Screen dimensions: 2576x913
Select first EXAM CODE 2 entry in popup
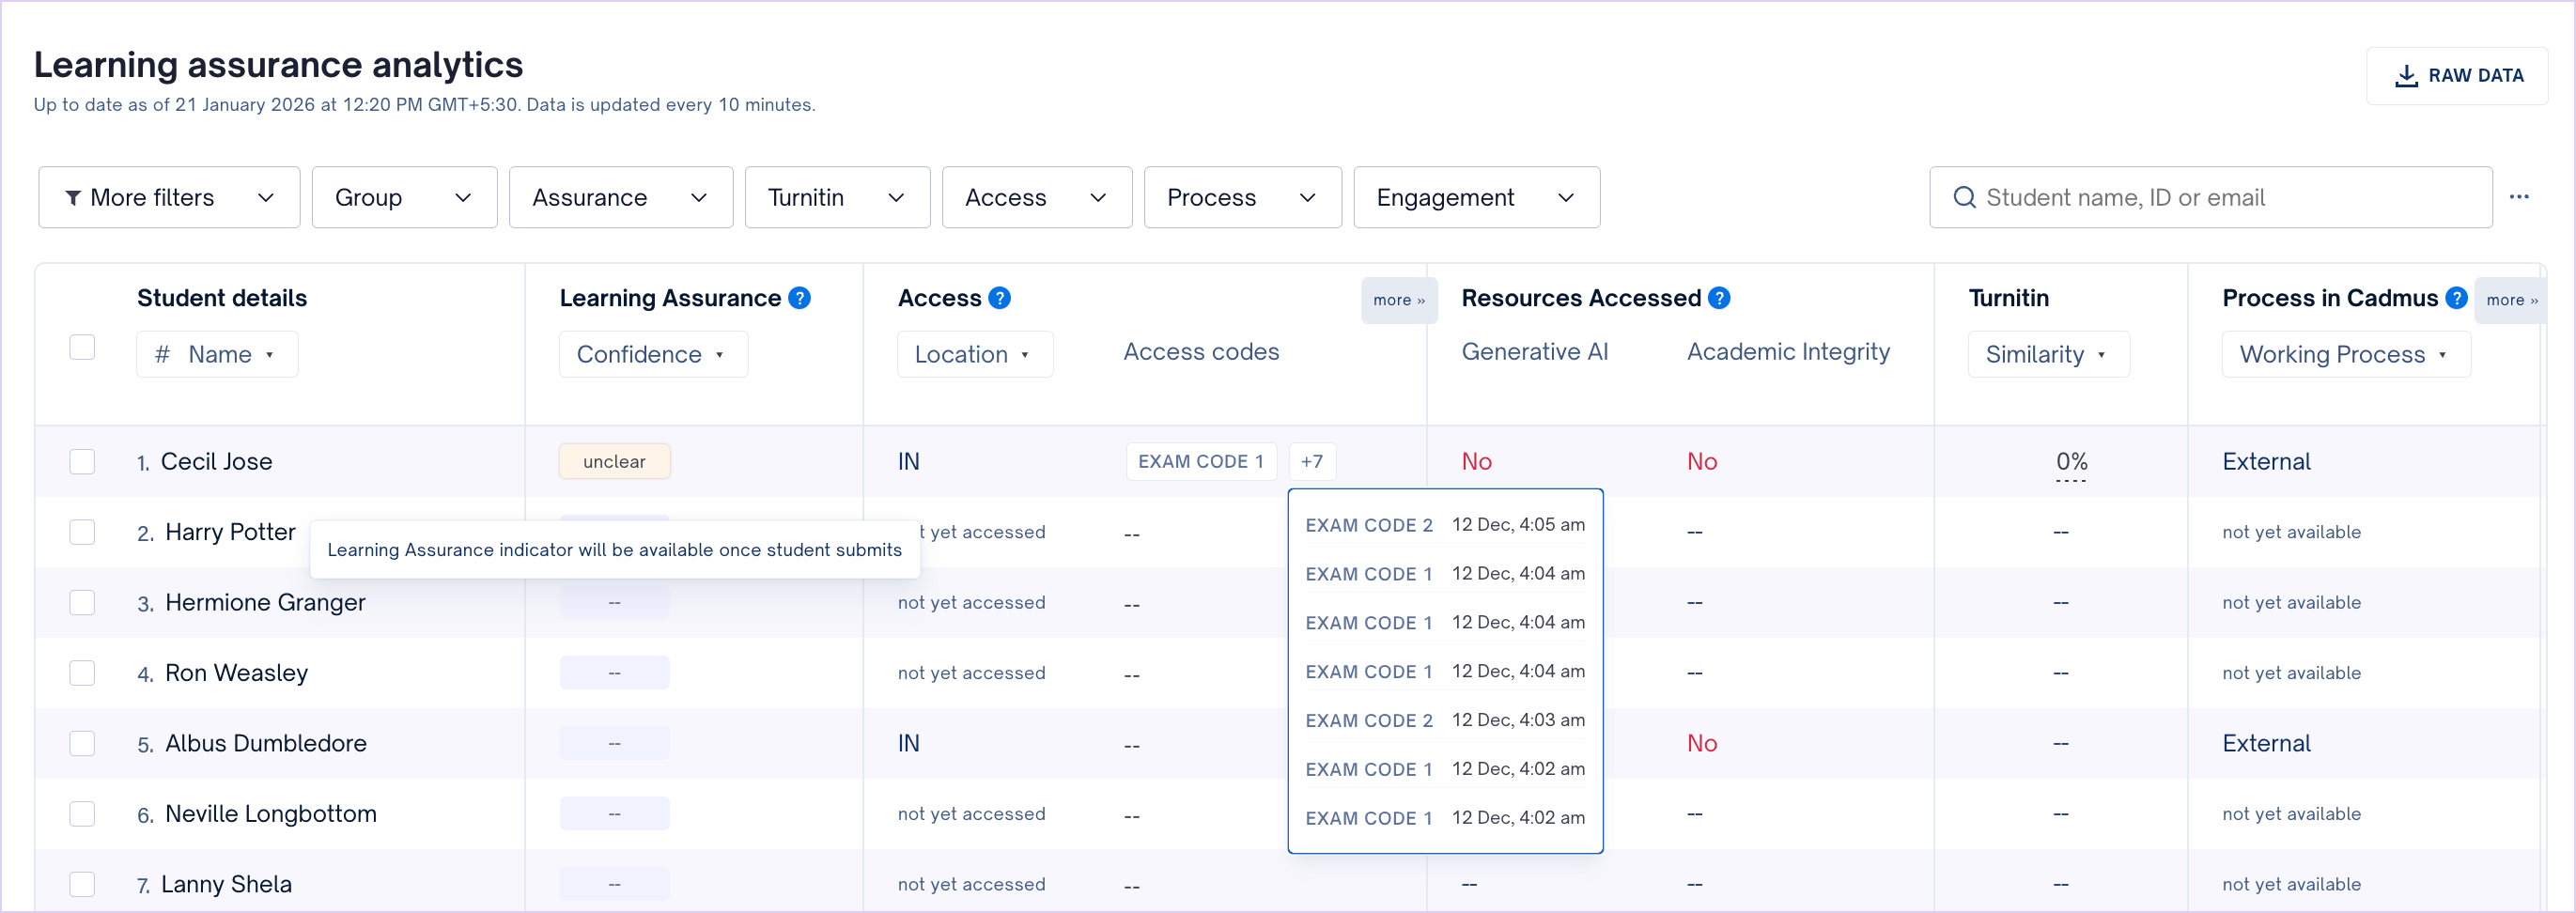tap(1368, 525)
